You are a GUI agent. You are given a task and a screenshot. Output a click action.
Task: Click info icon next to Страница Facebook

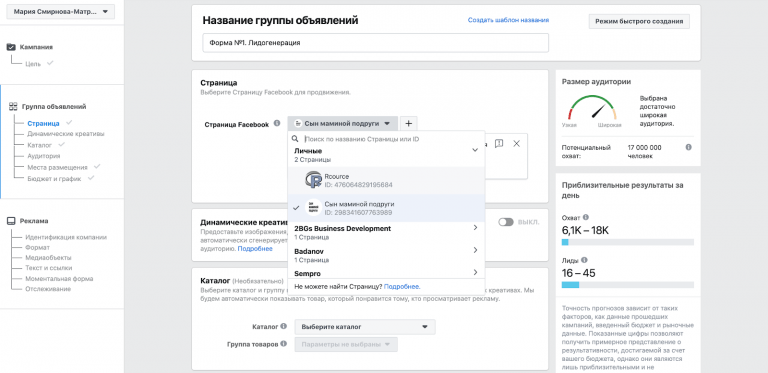pyautogui.click(x=277, y=124)
